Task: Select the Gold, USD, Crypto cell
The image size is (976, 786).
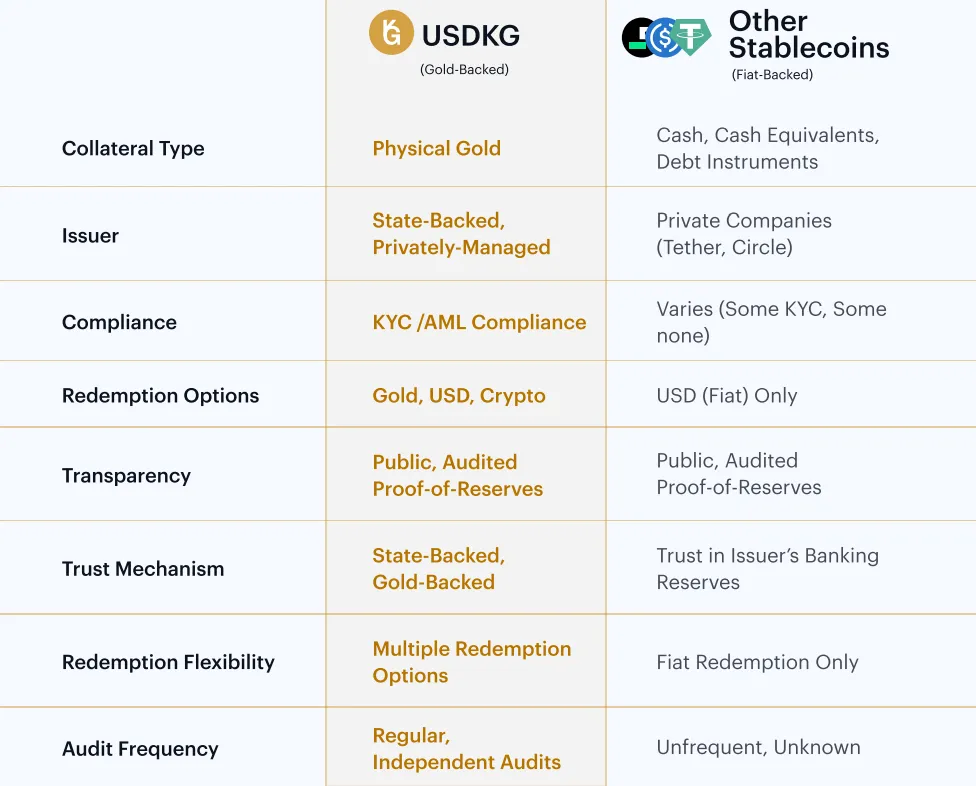Action: tap(459, 395)
